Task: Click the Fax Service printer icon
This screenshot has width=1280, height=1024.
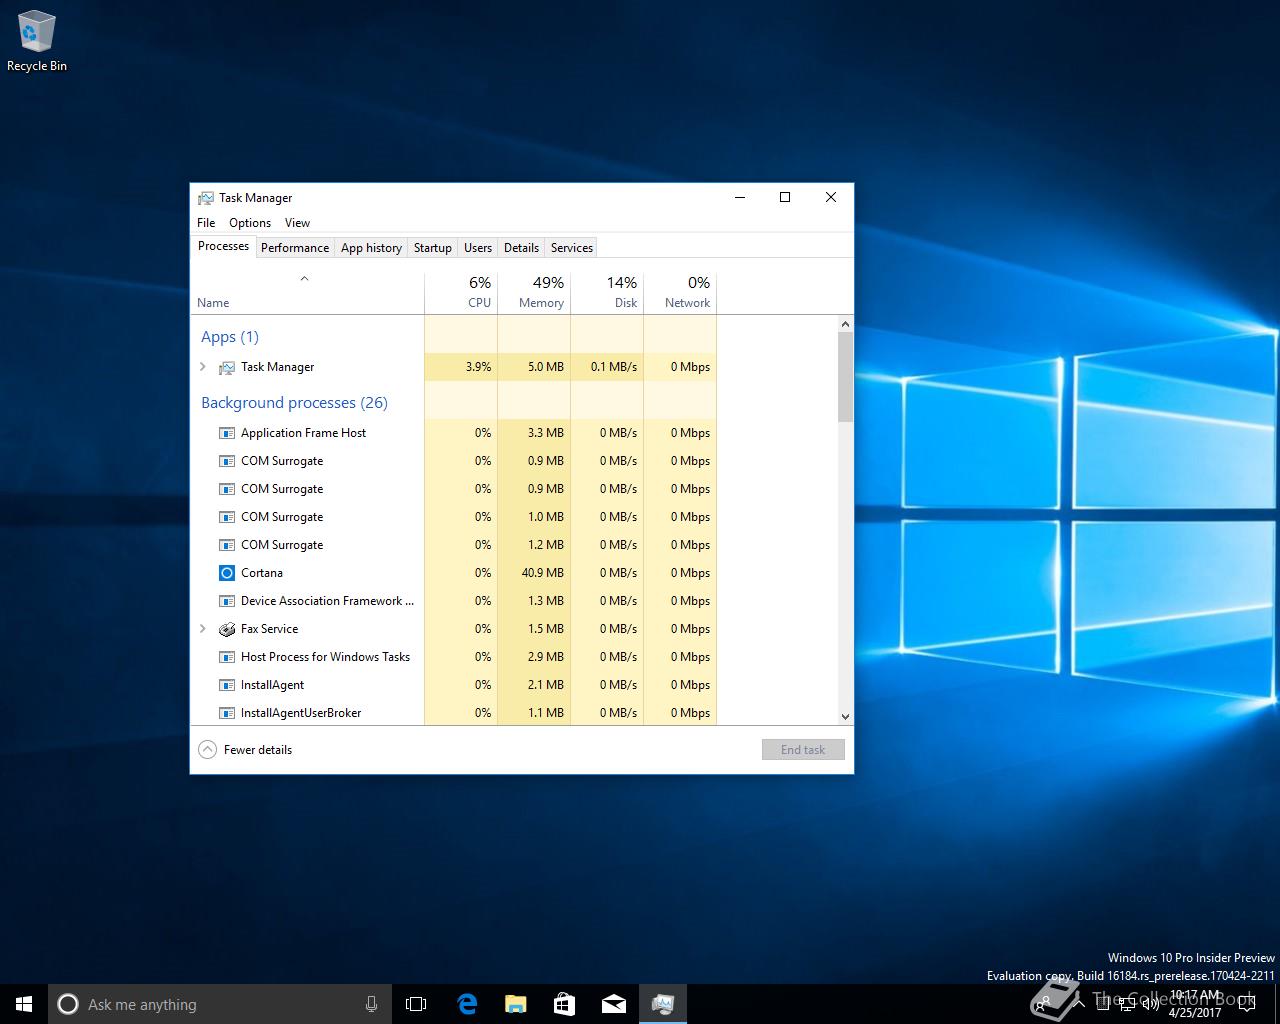Action: (226, 629)
